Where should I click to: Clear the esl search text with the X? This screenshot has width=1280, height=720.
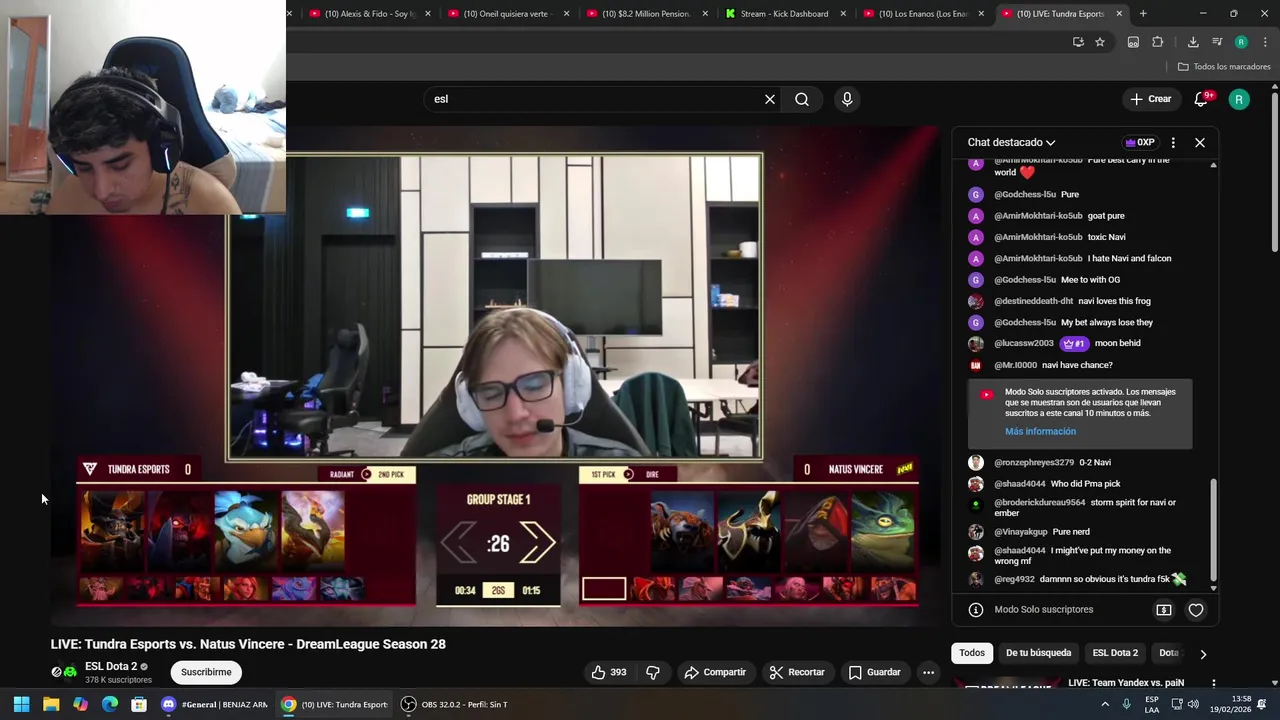coord(770,99)
